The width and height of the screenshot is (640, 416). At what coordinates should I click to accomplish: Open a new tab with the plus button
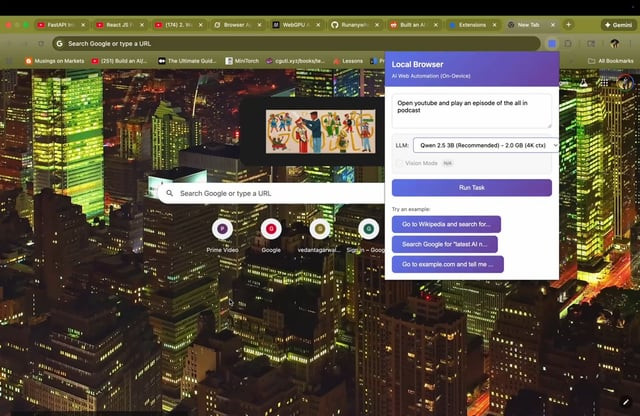(568, 25)
